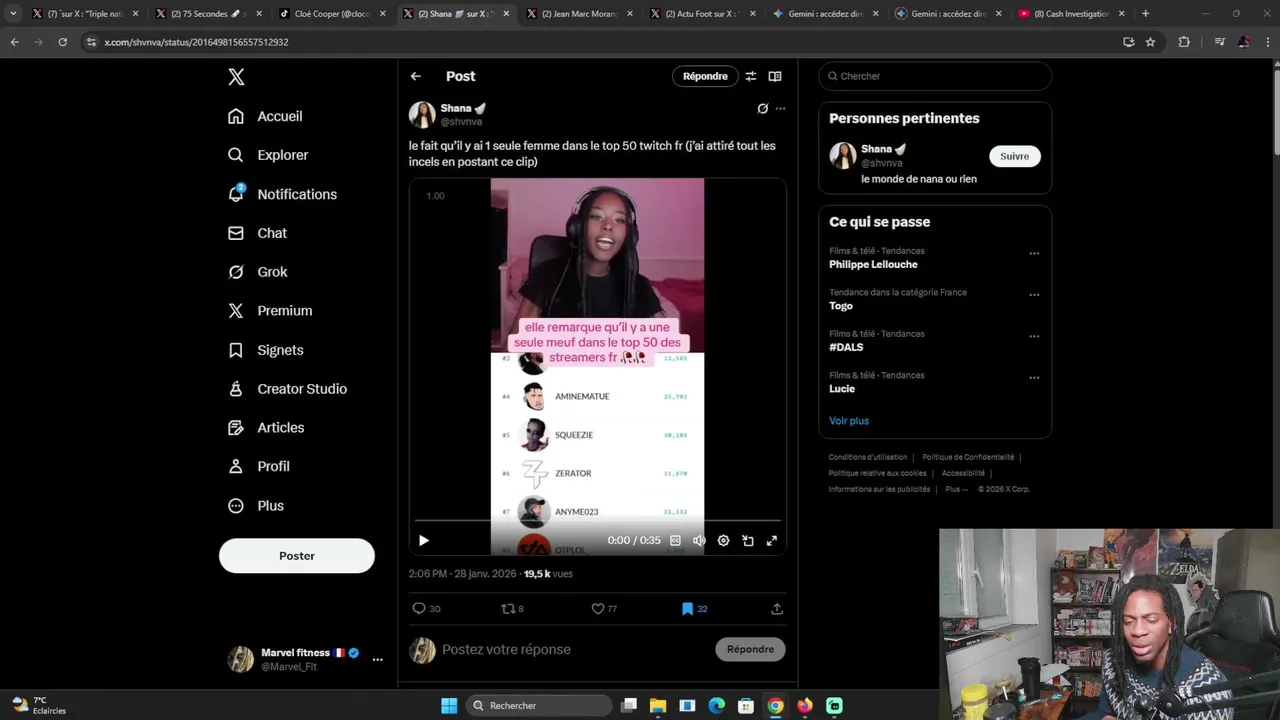
Task: Click Répondre button at top of post
Action: (705, 76)
